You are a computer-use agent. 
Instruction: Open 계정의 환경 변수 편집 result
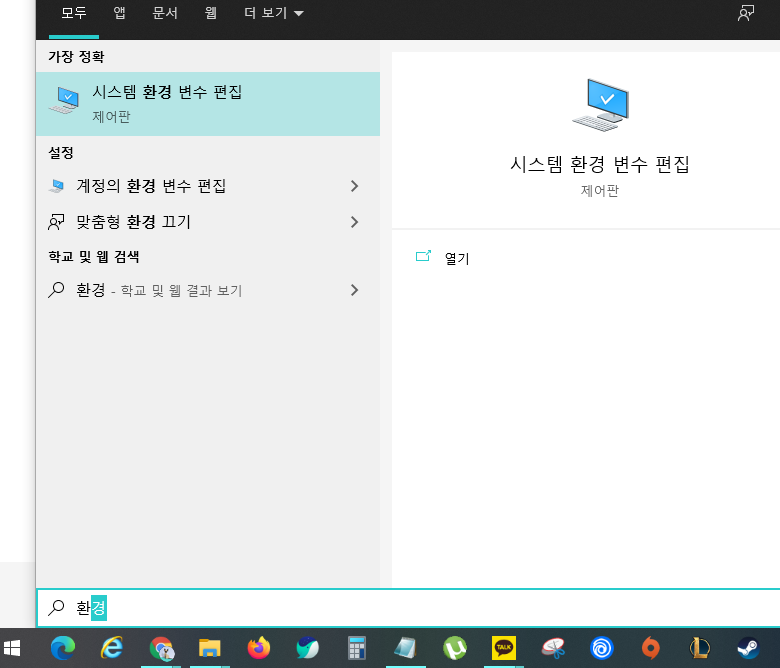coord(208,186)
